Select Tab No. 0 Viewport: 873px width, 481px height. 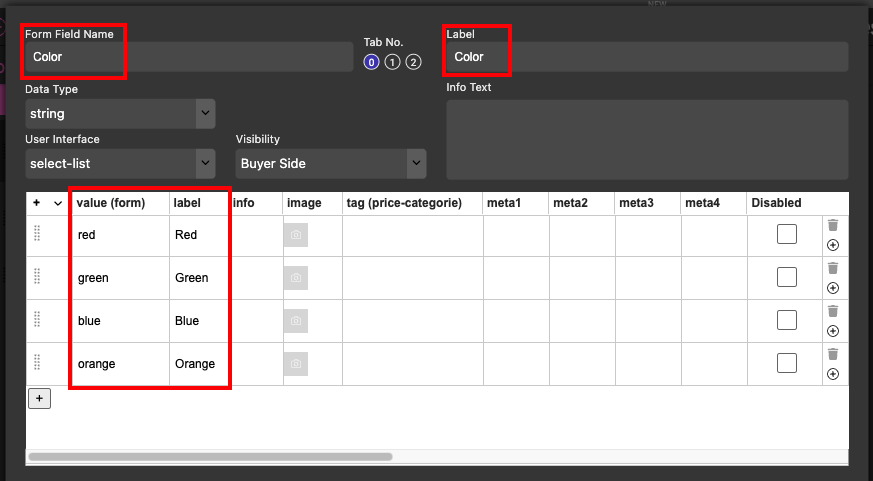click(371, 62)
